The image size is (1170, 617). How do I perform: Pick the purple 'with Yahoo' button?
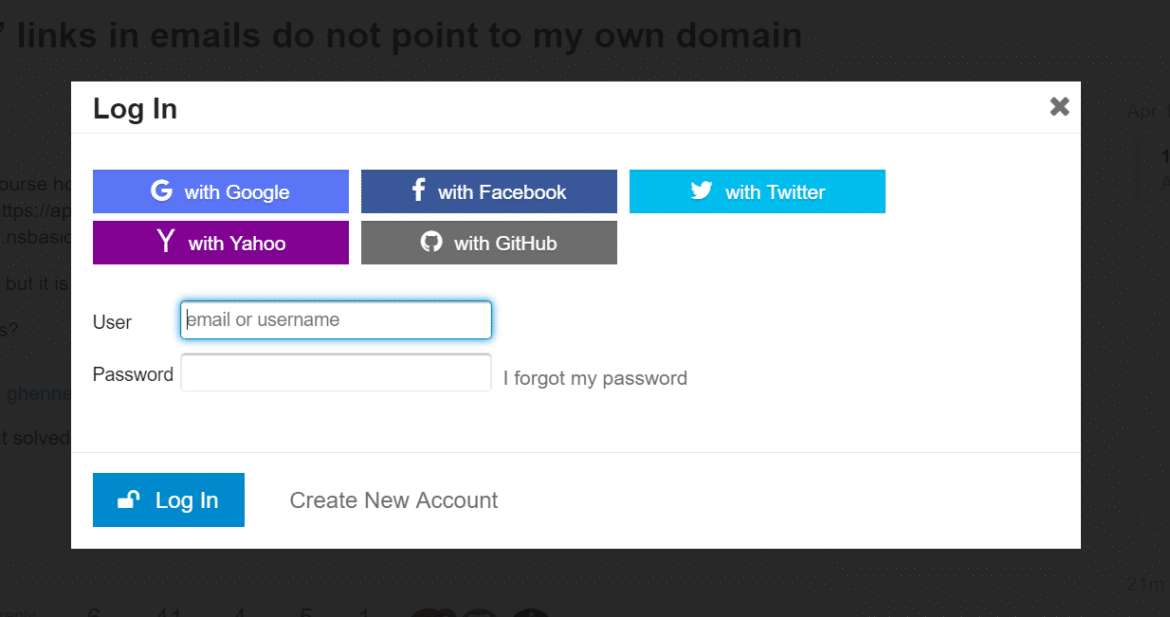(x=221, y=242)
